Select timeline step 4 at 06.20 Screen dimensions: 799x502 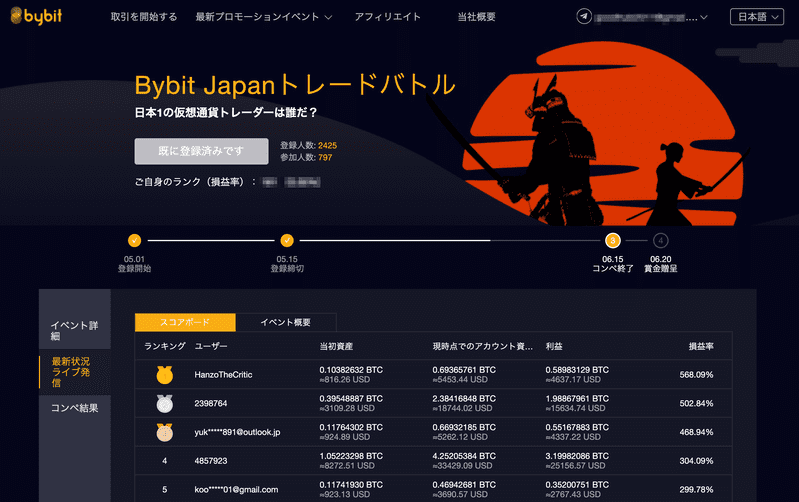660,240
